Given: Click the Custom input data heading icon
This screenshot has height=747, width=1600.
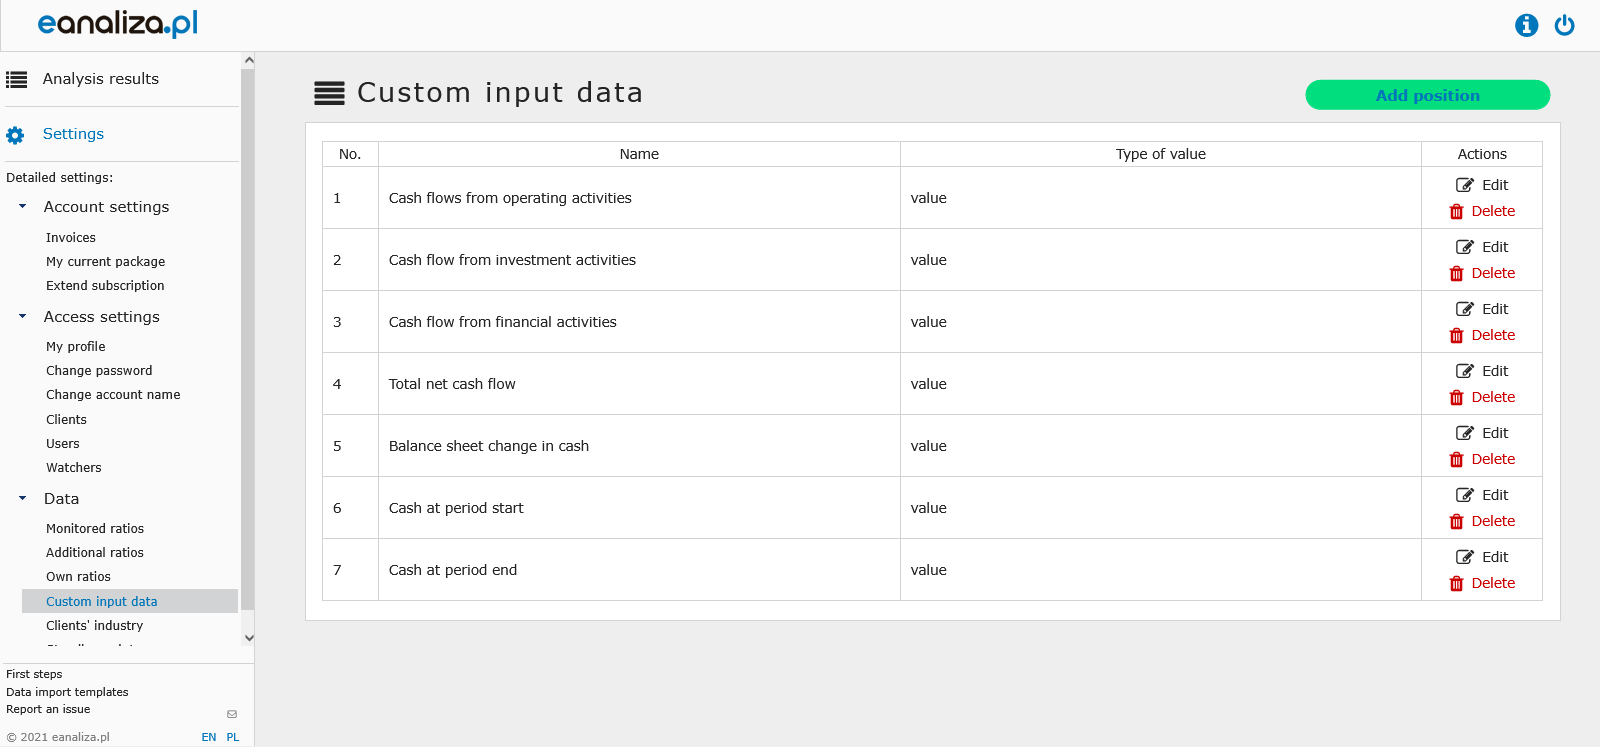Looking at the screenshot, I should pos(330,93).
